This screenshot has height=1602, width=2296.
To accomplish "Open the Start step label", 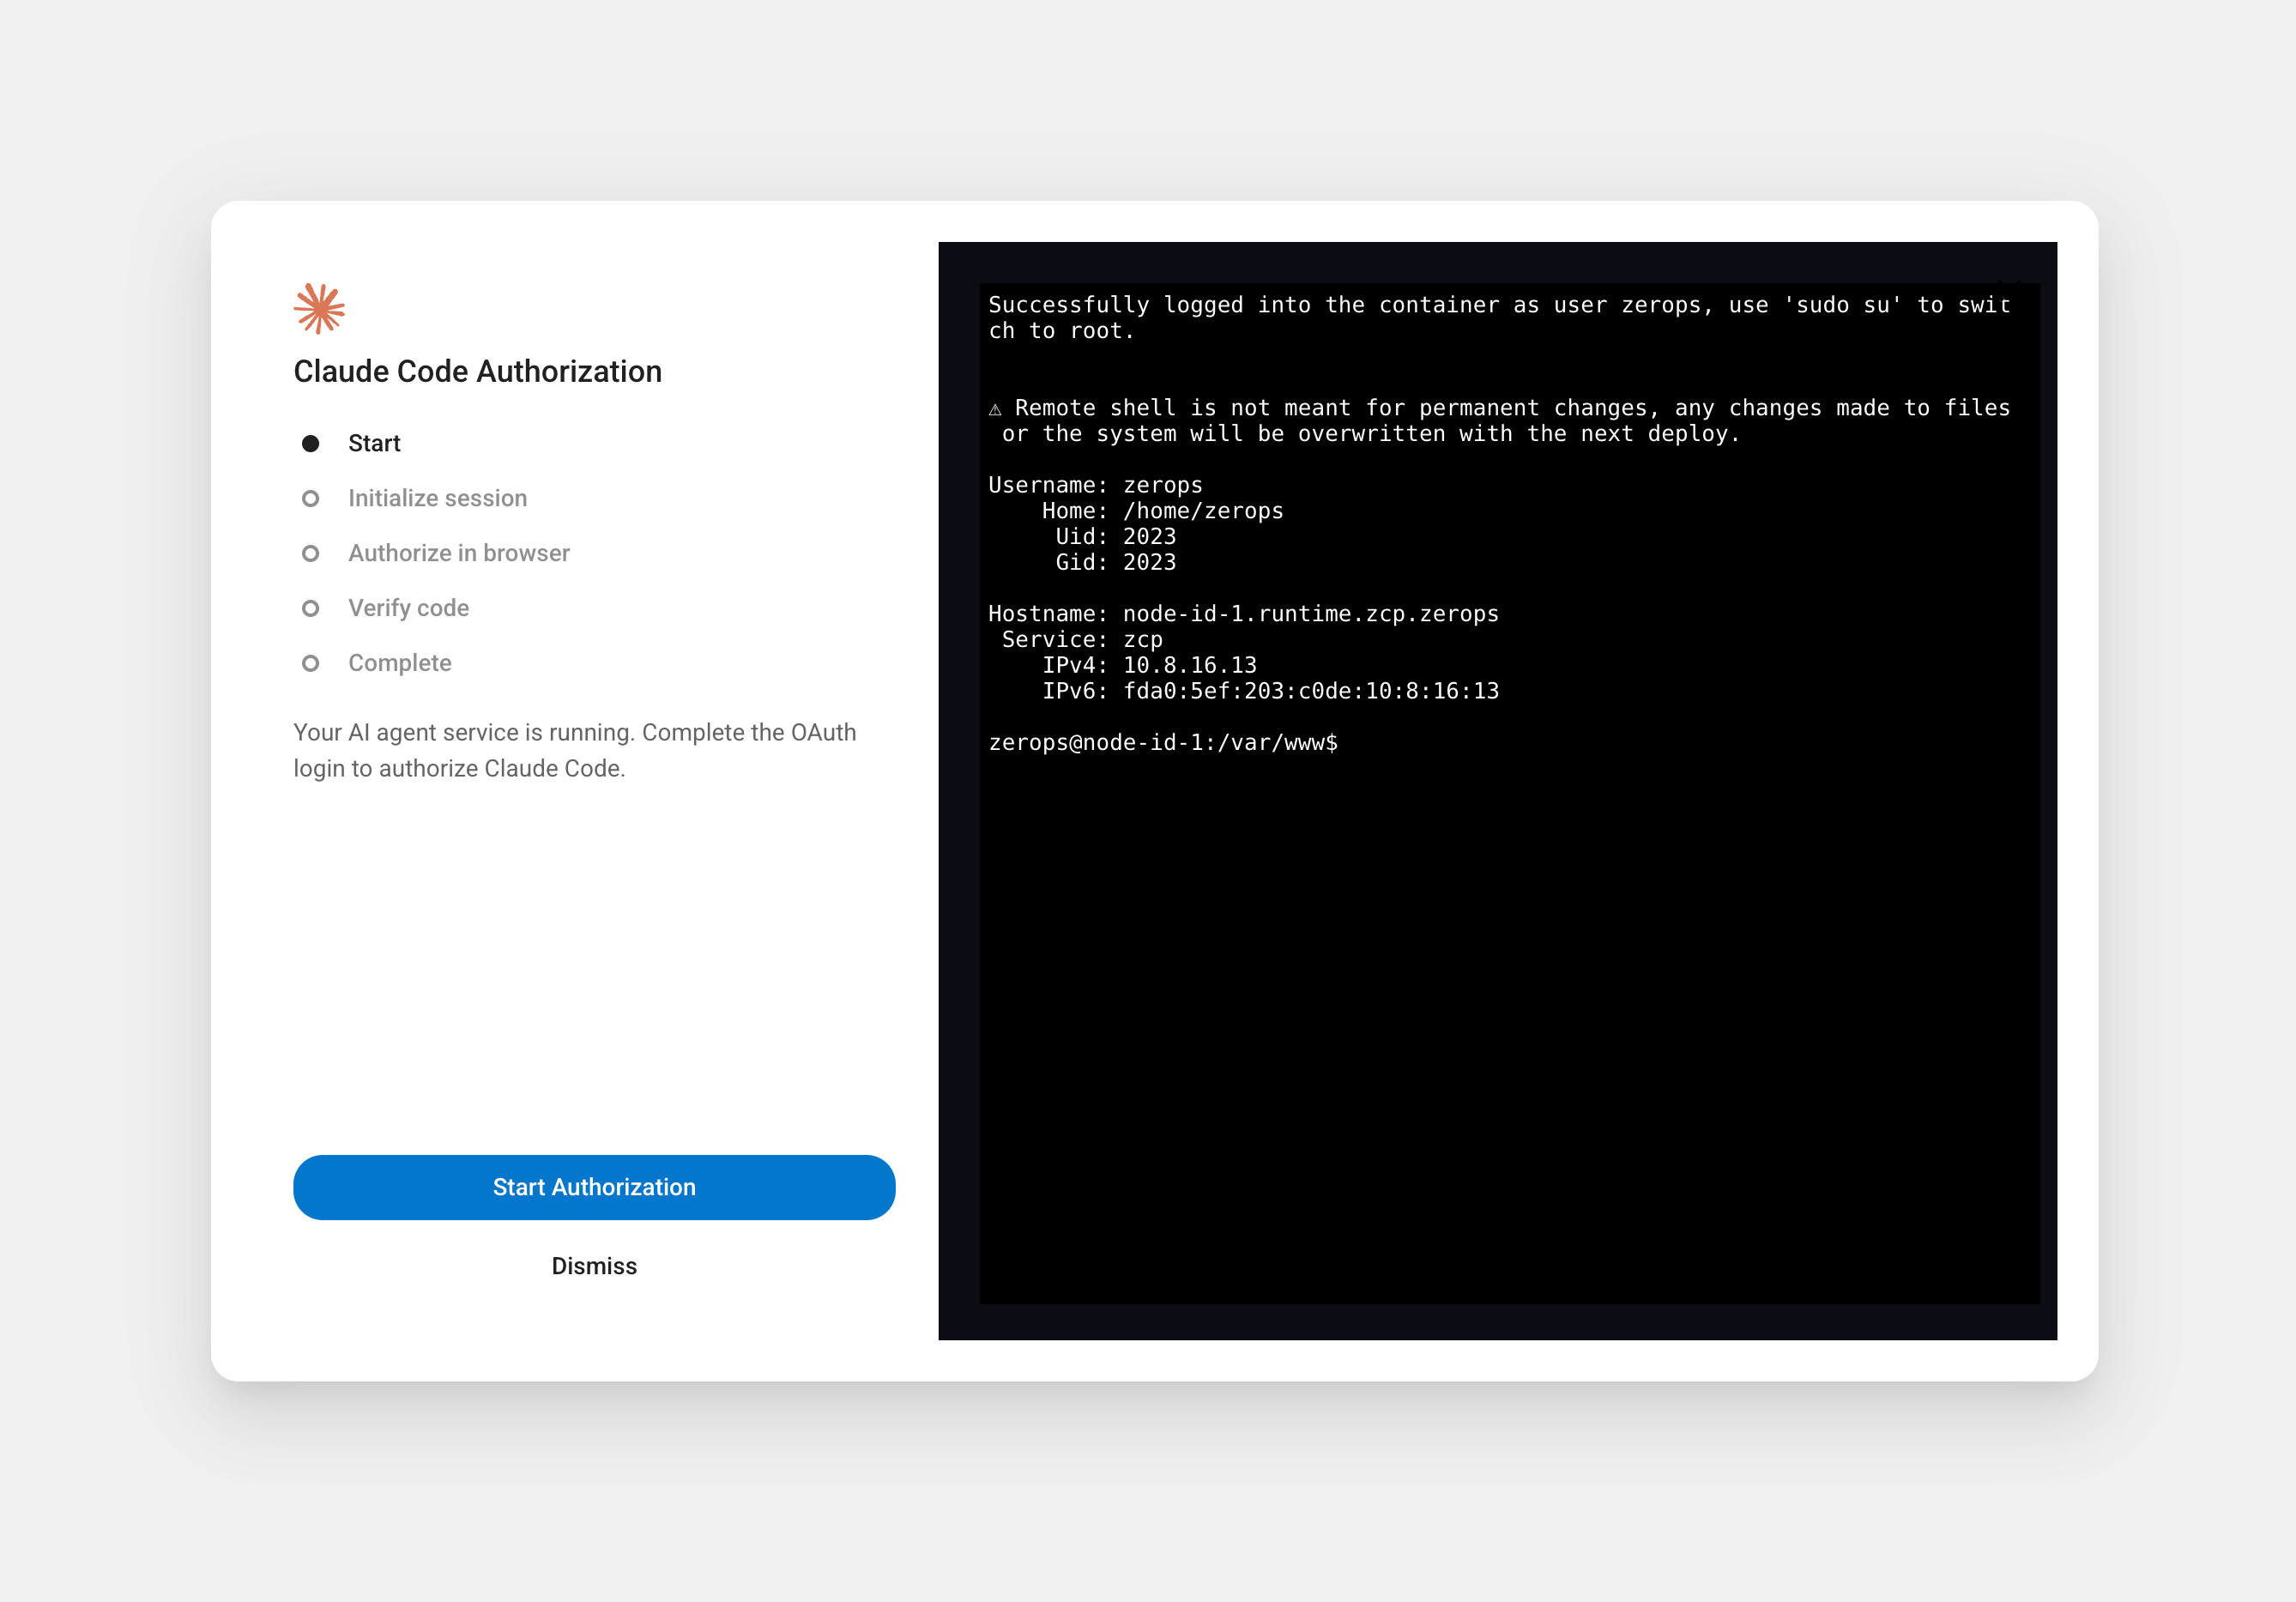I will (374, 443).
